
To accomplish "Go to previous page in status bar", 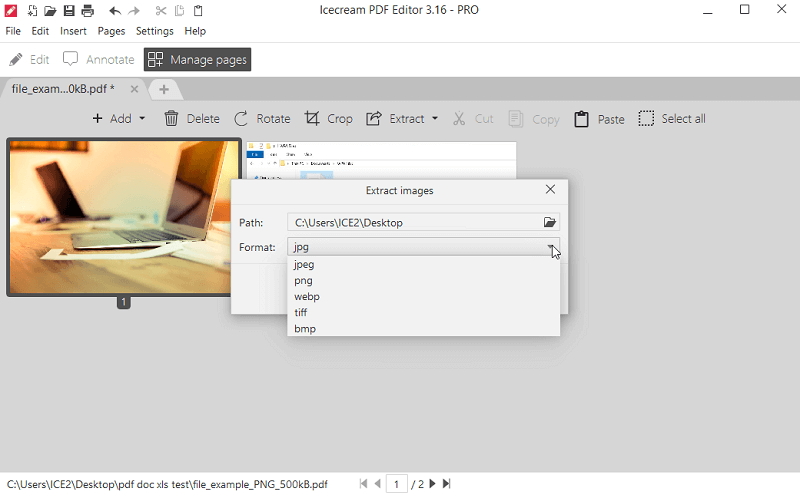I will click(x=378, y=483).
